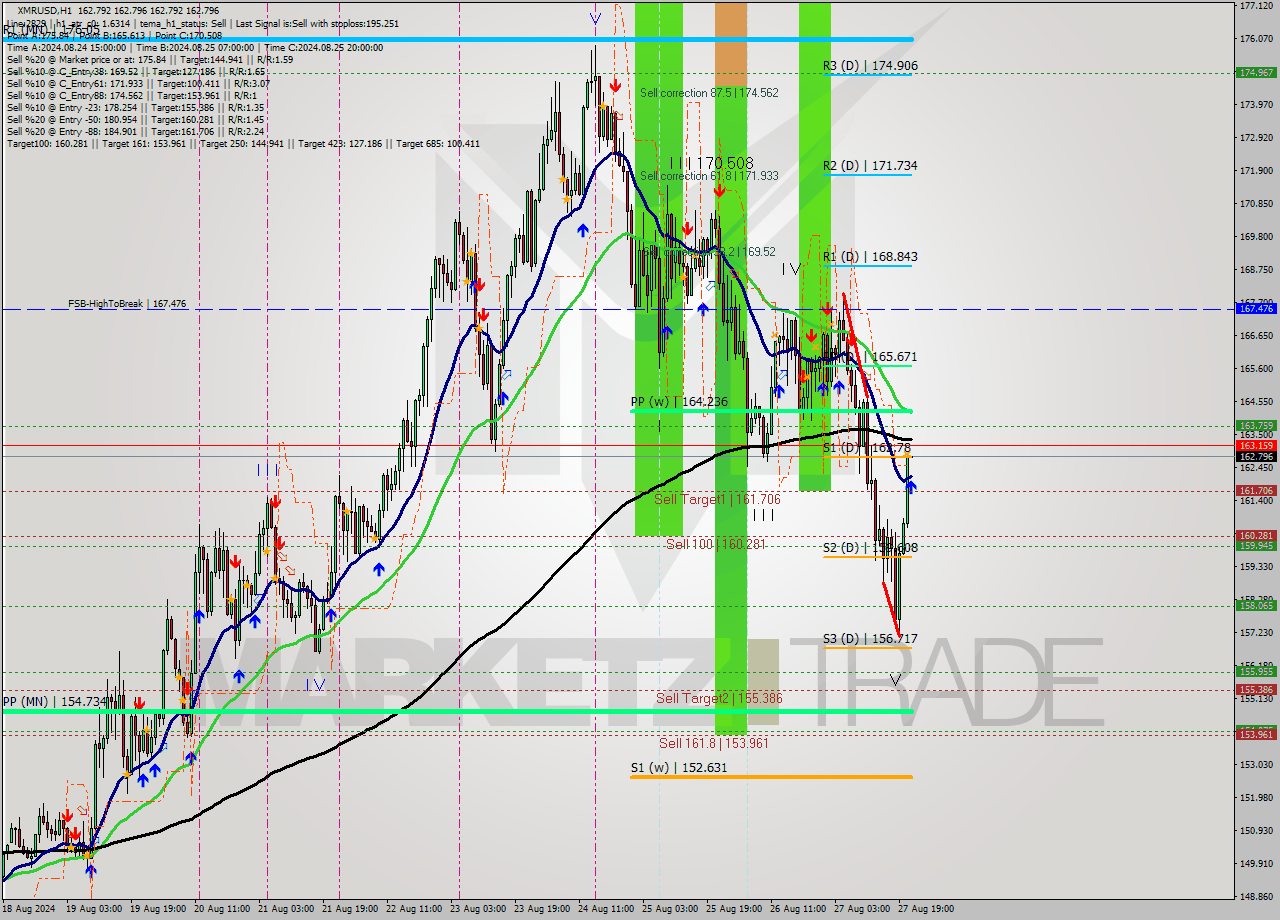The image size is (1280, 920).
Task: Click the 'Sell Target2 | 155.386' label
Action: coord(718,697)
